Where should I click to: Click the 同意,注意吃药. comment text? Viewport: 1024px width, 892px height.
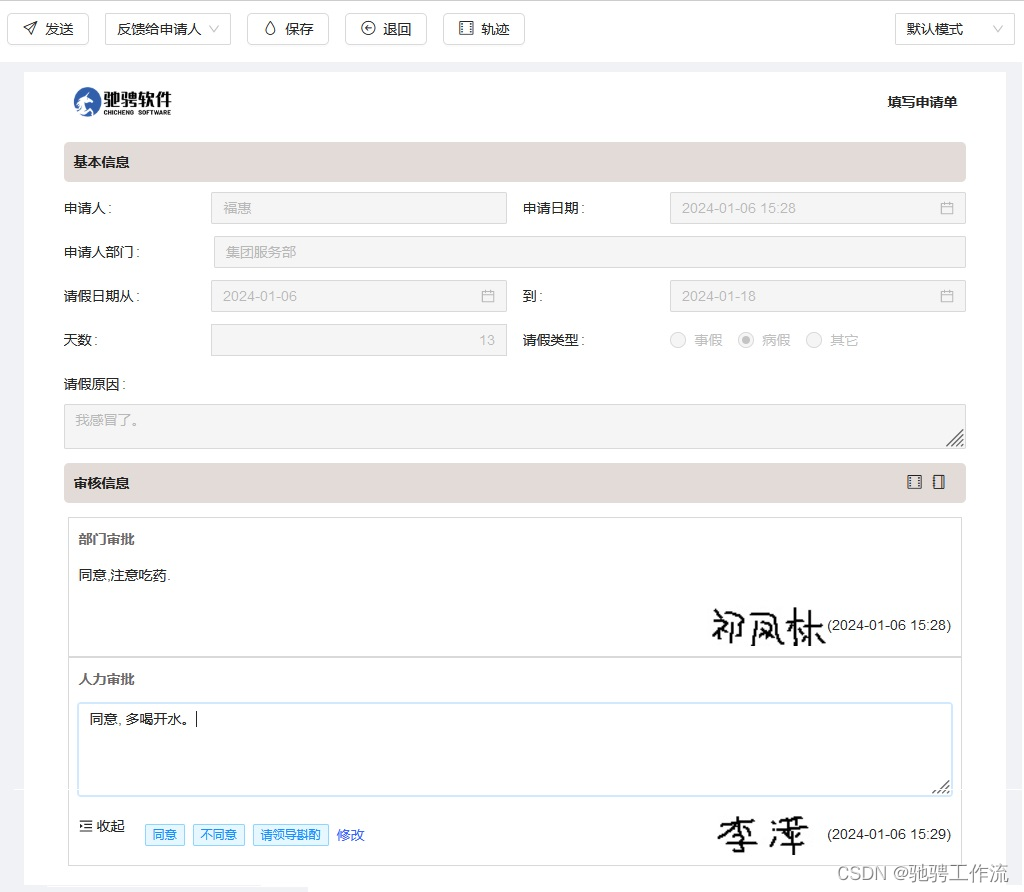point(124,575)
